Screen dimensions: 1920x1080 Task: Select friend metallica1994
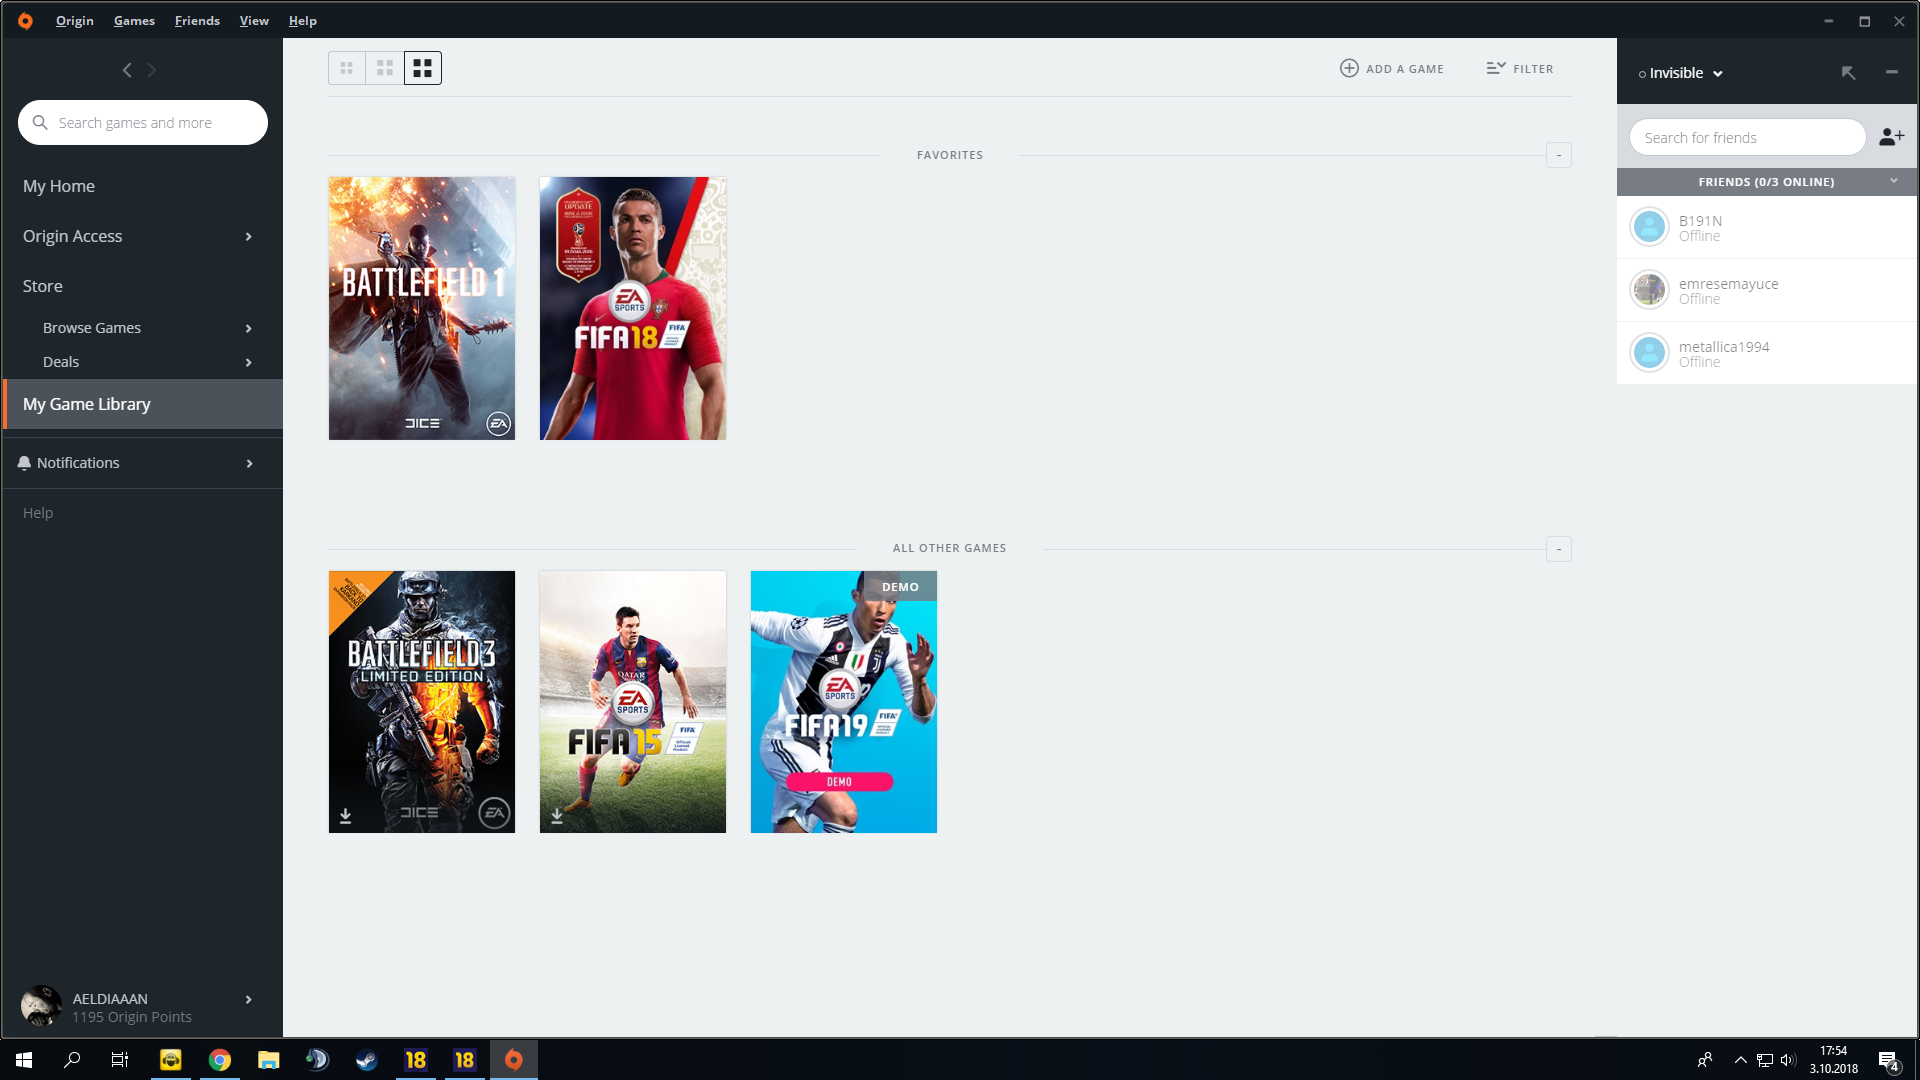[1767, 354]
